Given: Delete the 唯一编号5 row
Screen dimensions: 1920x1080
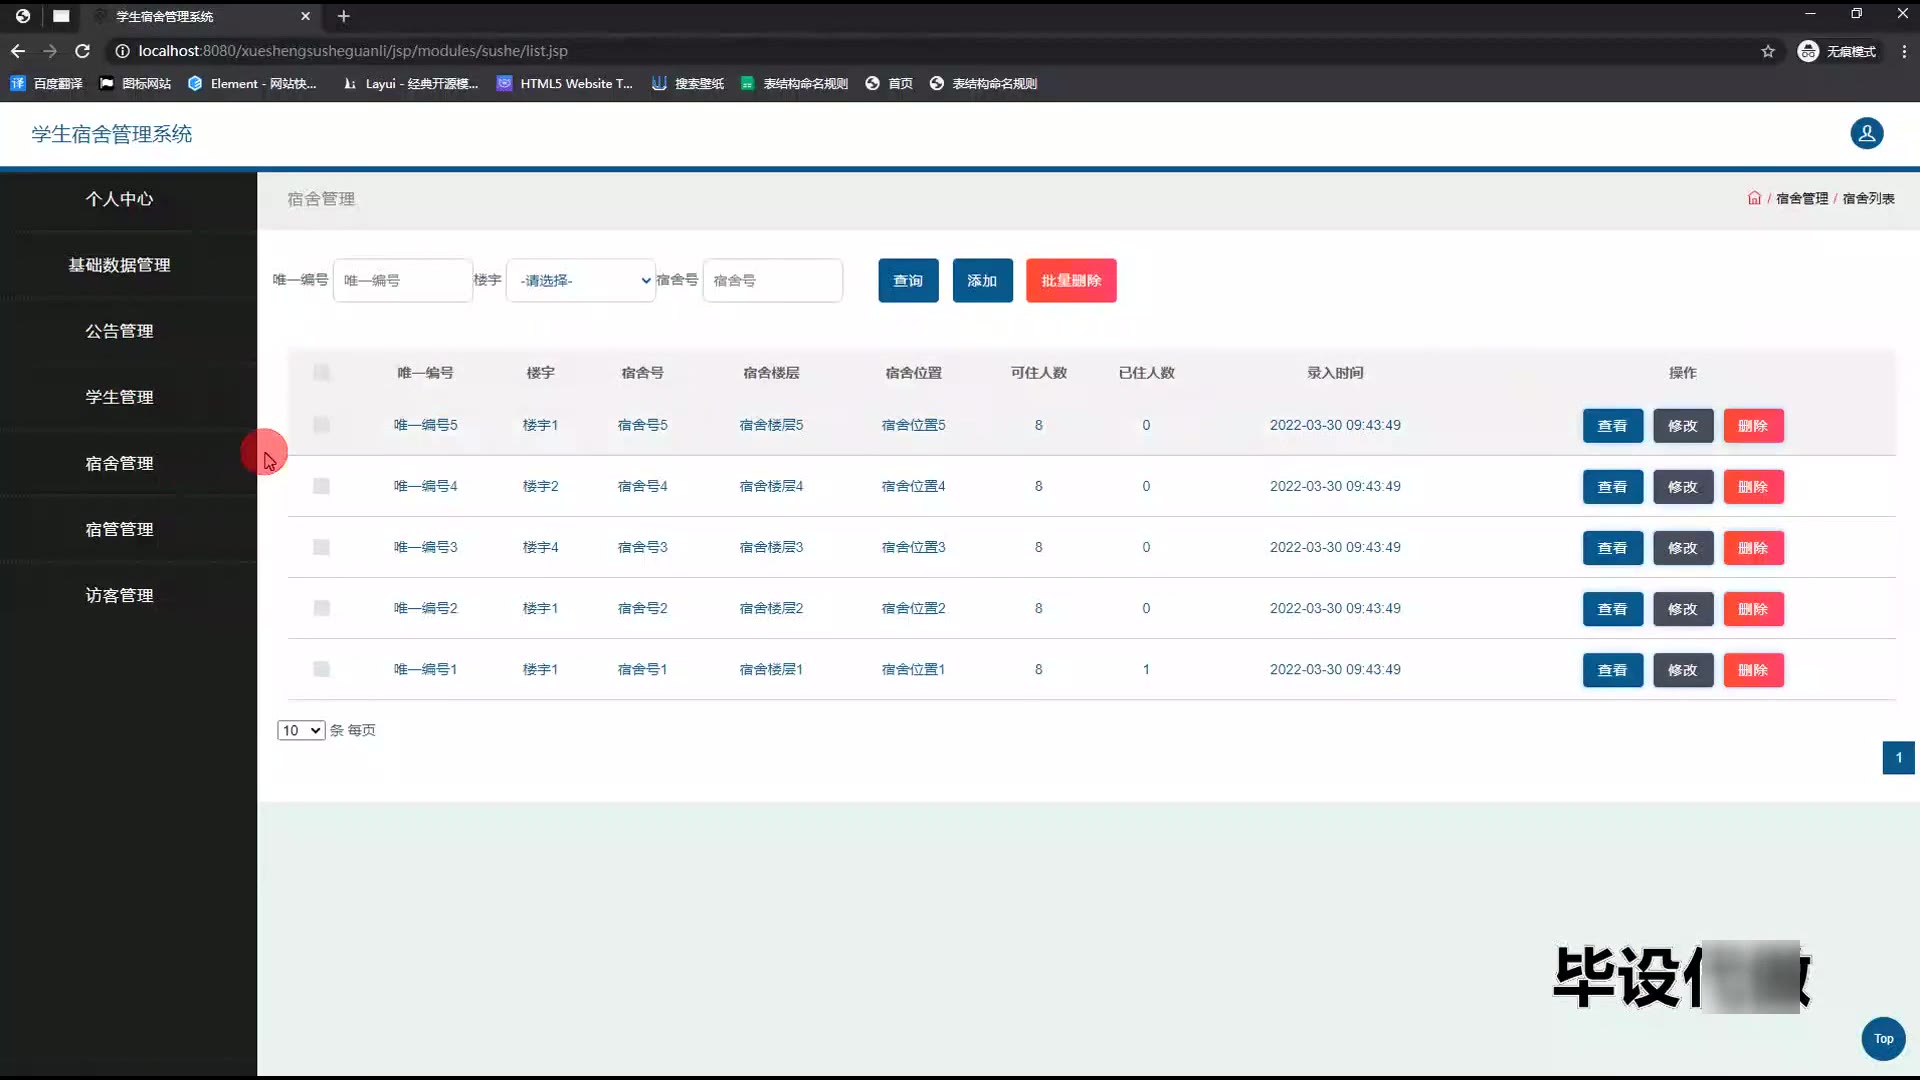Looking at the screenshot, I should pos(1753,426).
